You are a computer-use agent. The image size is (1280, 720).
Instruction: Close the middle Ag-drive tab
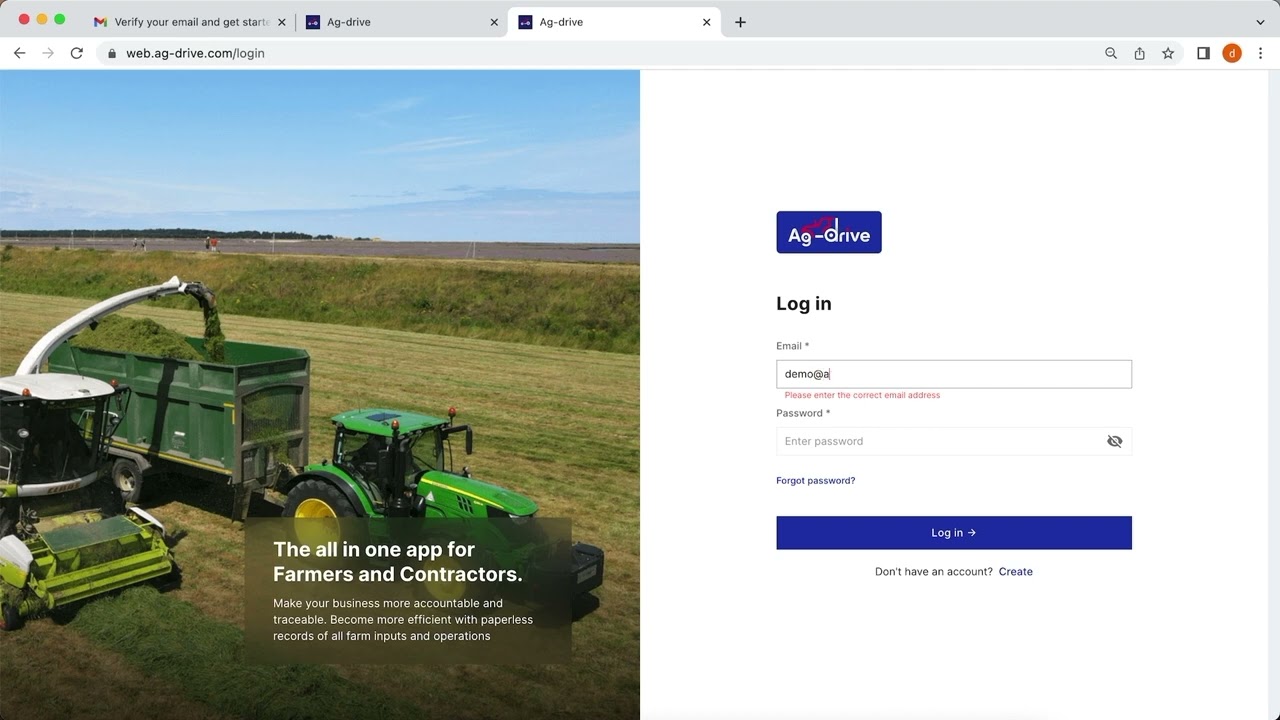[x=494, y=22]
